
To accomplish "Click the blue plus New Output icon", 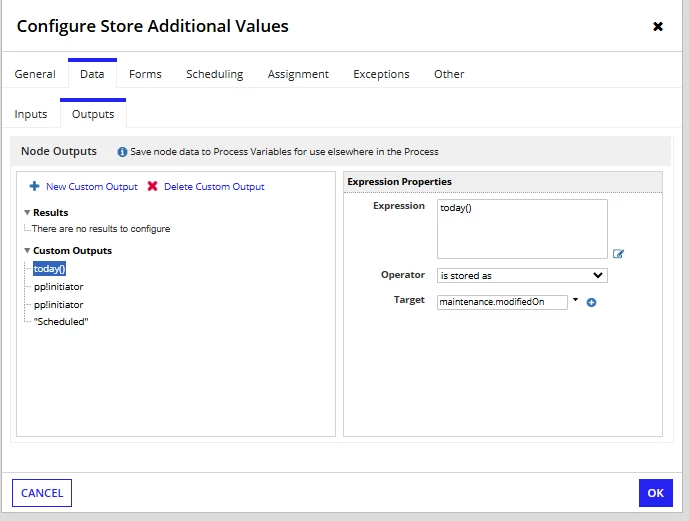I will pyautogui.click(x=34, y=186).
